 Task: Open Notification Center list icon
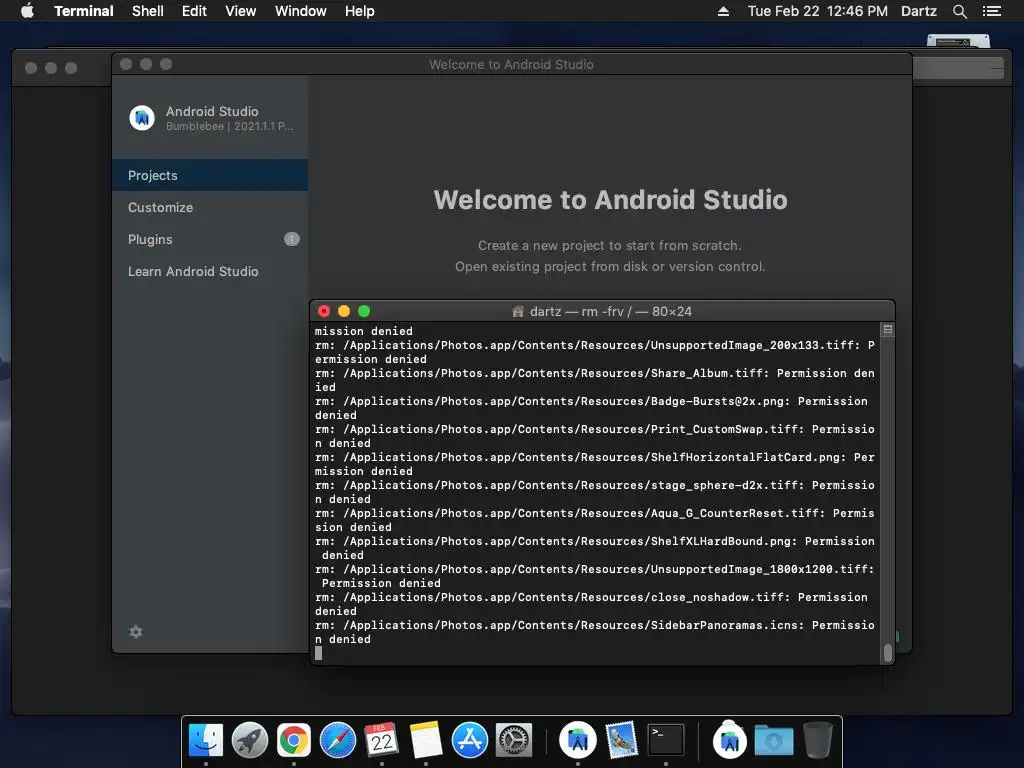tap(991, 11)
